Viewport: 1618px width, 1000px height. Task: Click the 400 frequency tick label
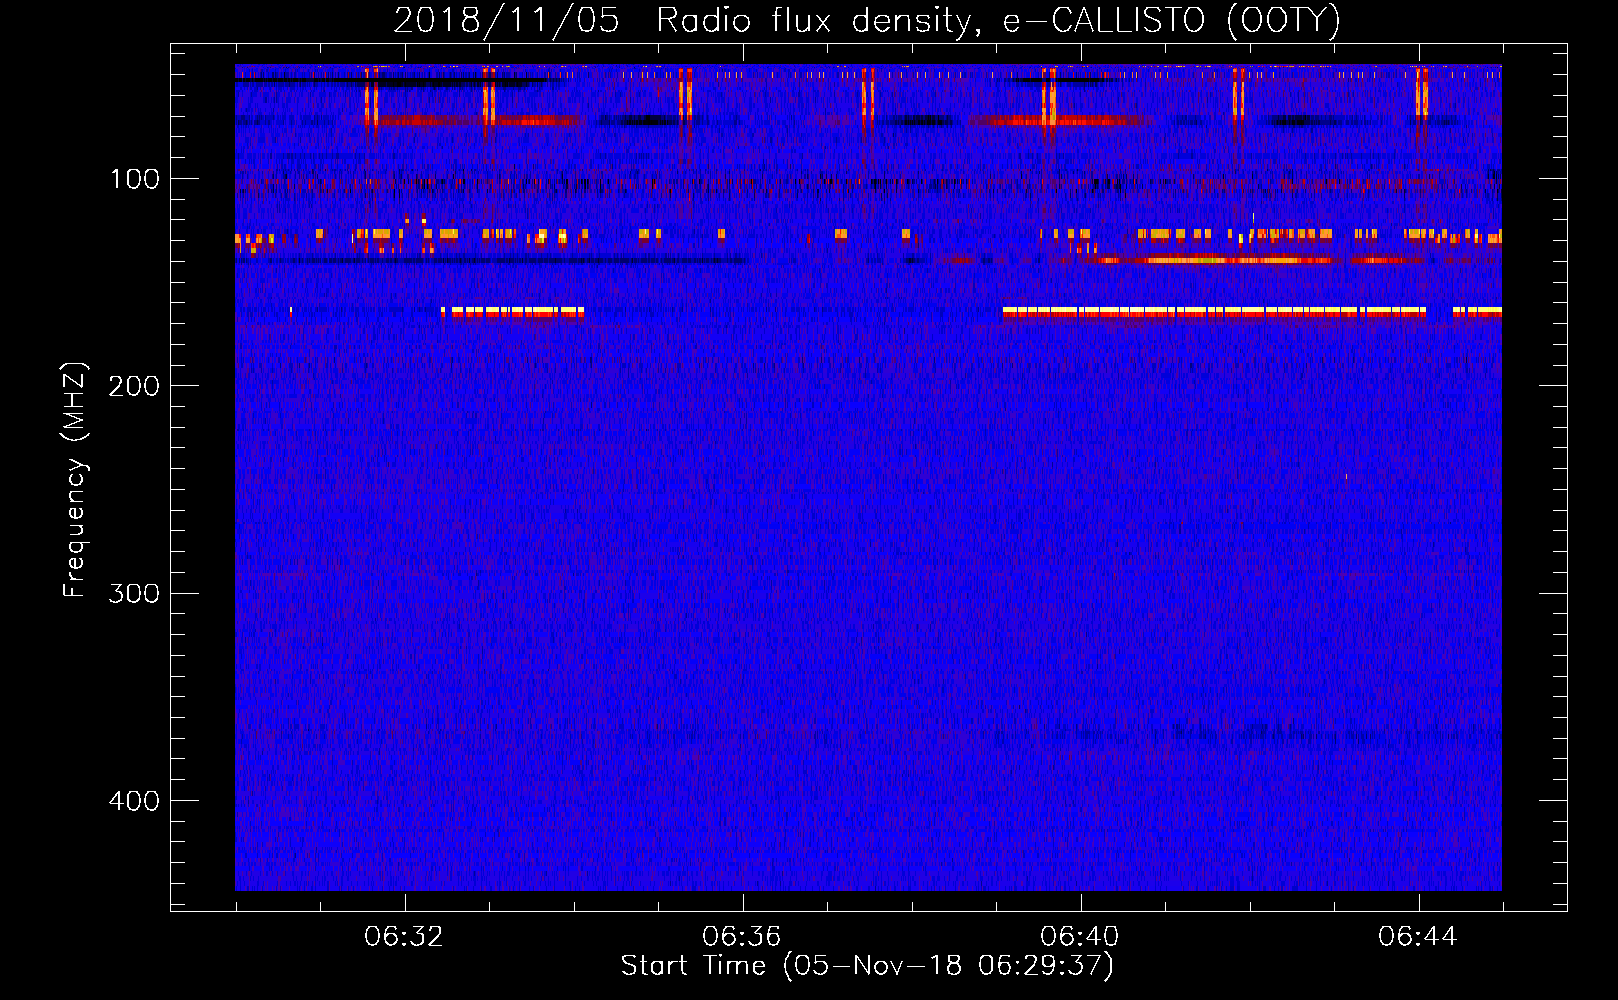point(133,801)
